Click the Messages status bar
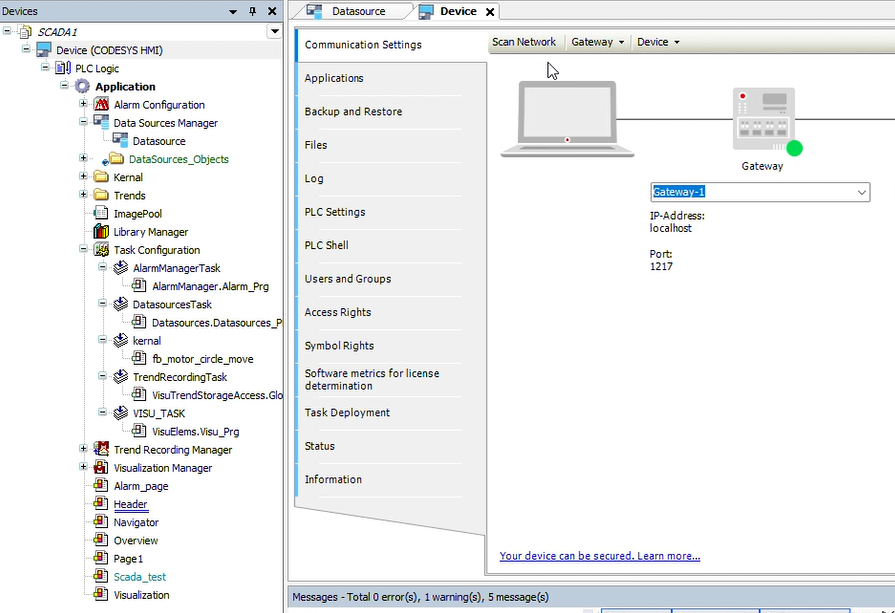 [591, 597]
